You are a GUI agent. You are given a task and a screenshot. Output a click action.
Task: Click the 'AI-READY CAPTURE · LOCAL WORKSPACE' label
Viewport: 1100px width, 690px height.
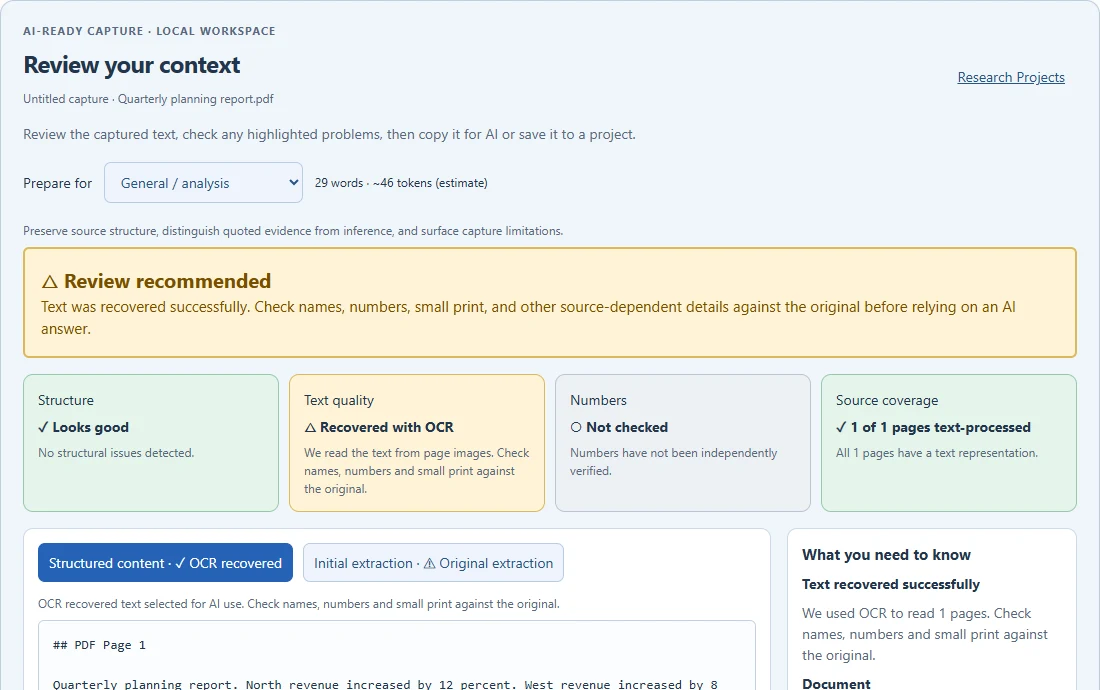149,31
